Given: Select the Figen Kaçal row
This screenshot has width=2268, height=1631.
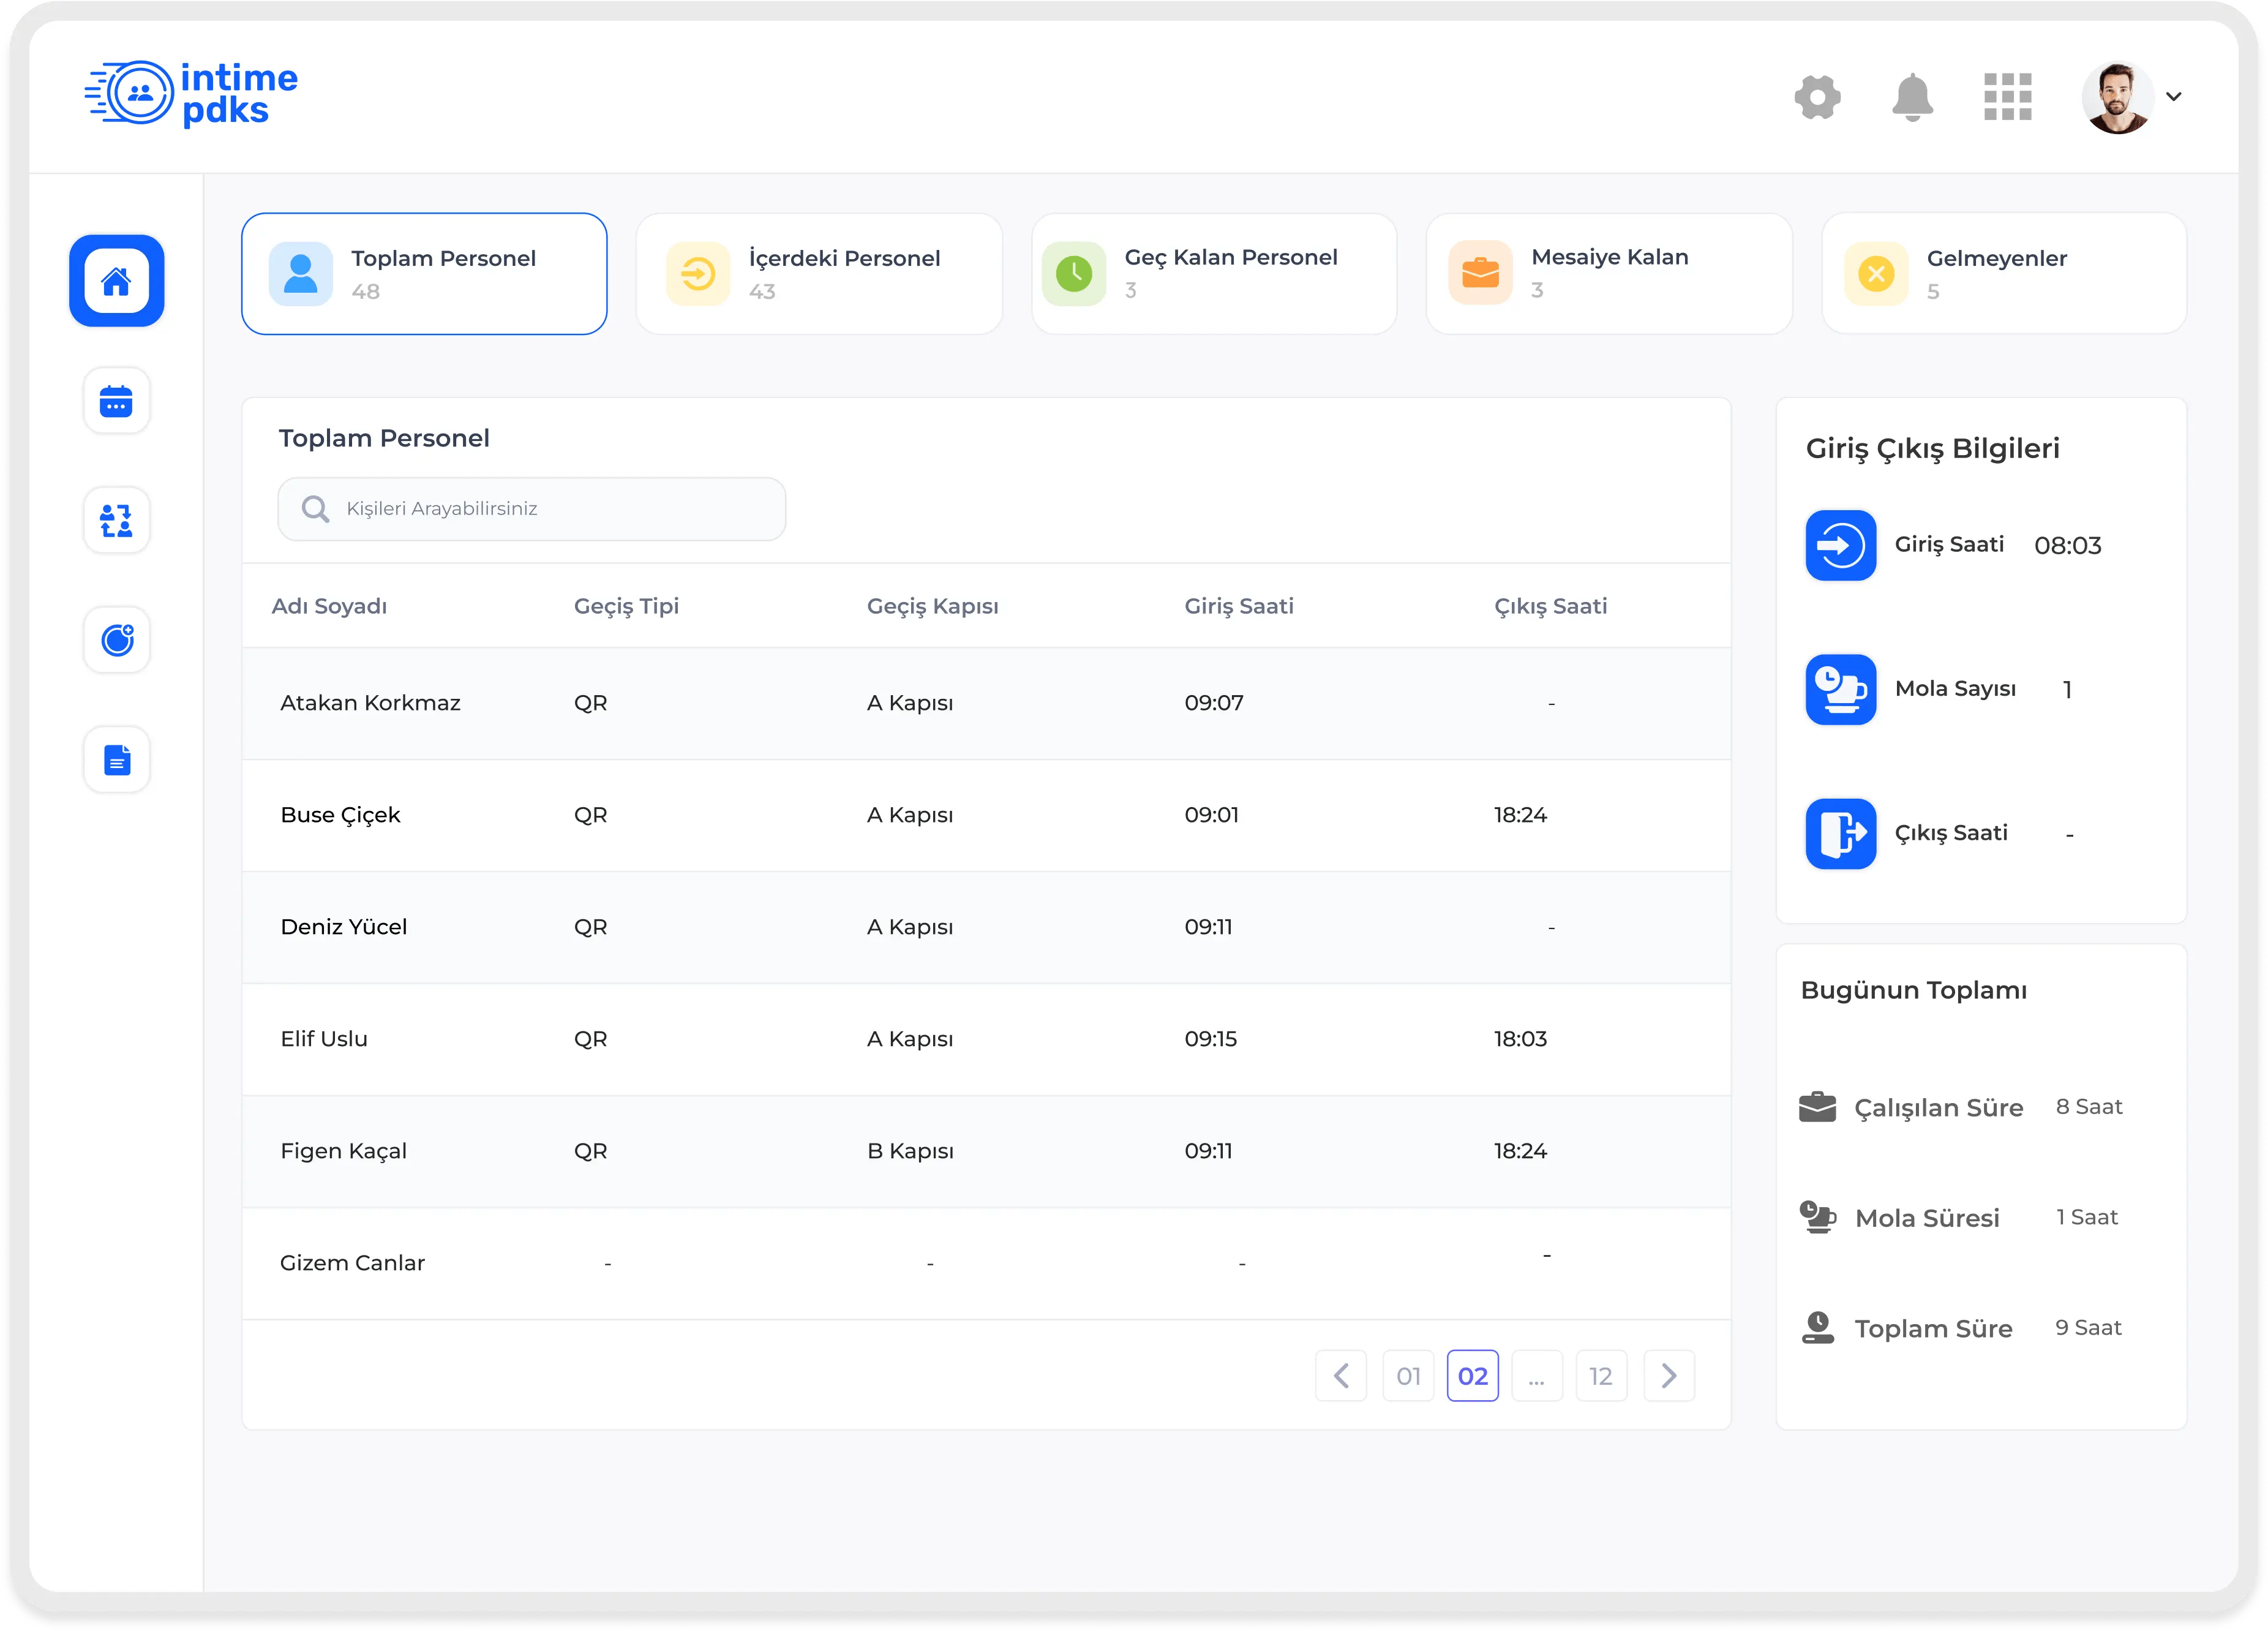Looking at the screenshot, I should pos(986,1151).
